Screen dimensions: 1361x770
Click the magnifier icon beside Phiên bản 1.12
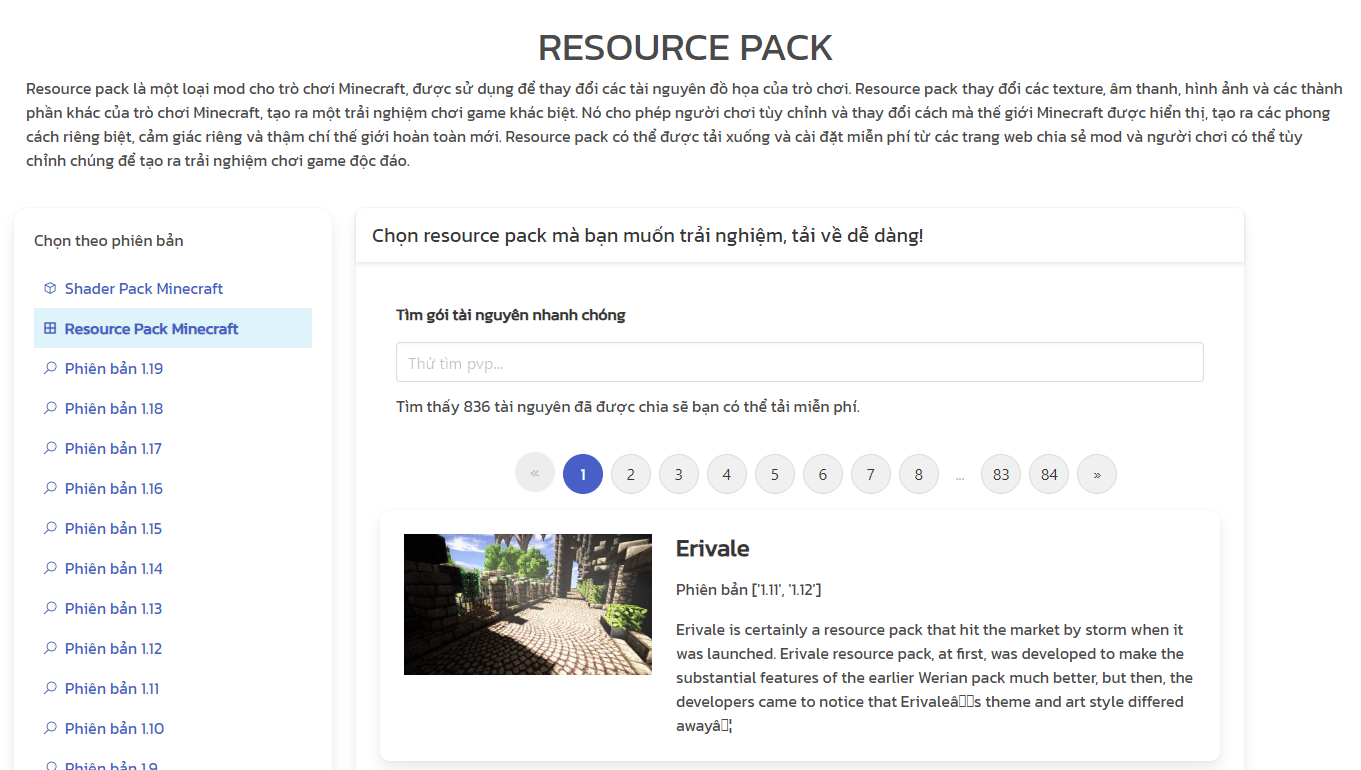click(x=49, y=648)
